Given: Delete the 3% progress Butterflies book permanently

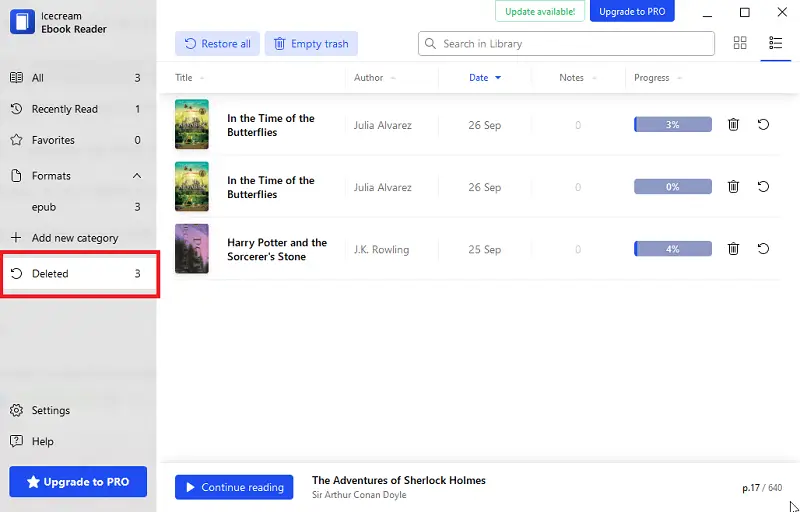Looking at the screenshot, I should (733, 124).
